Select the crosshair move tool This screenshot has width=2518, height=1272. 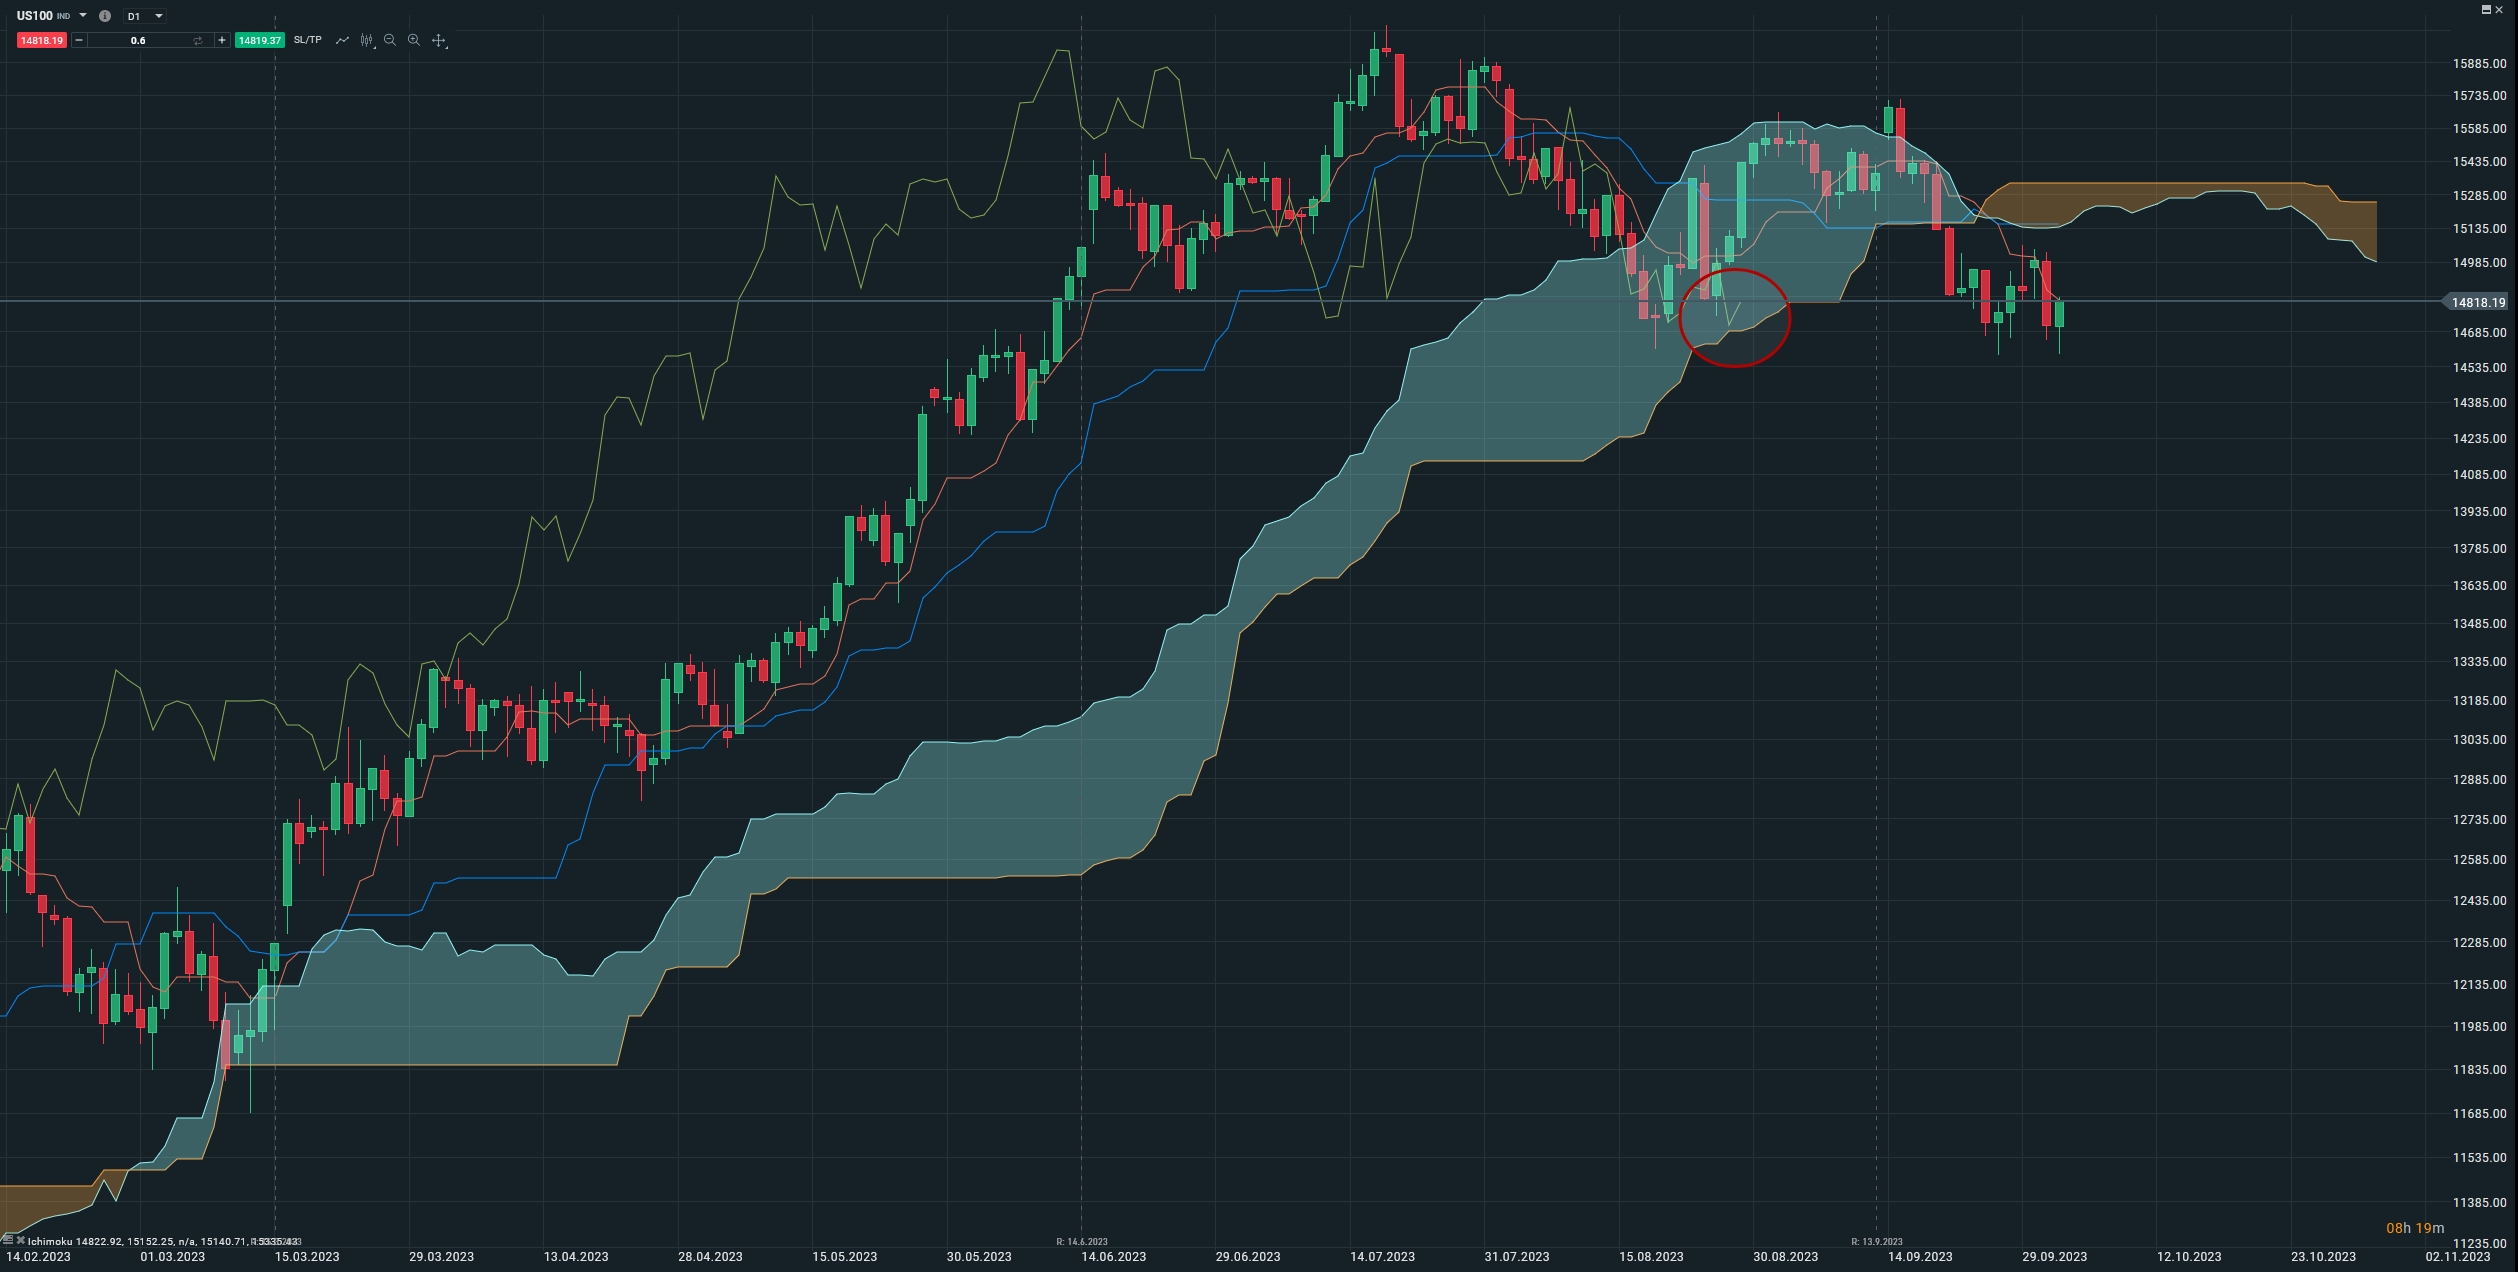pos(438,41)
